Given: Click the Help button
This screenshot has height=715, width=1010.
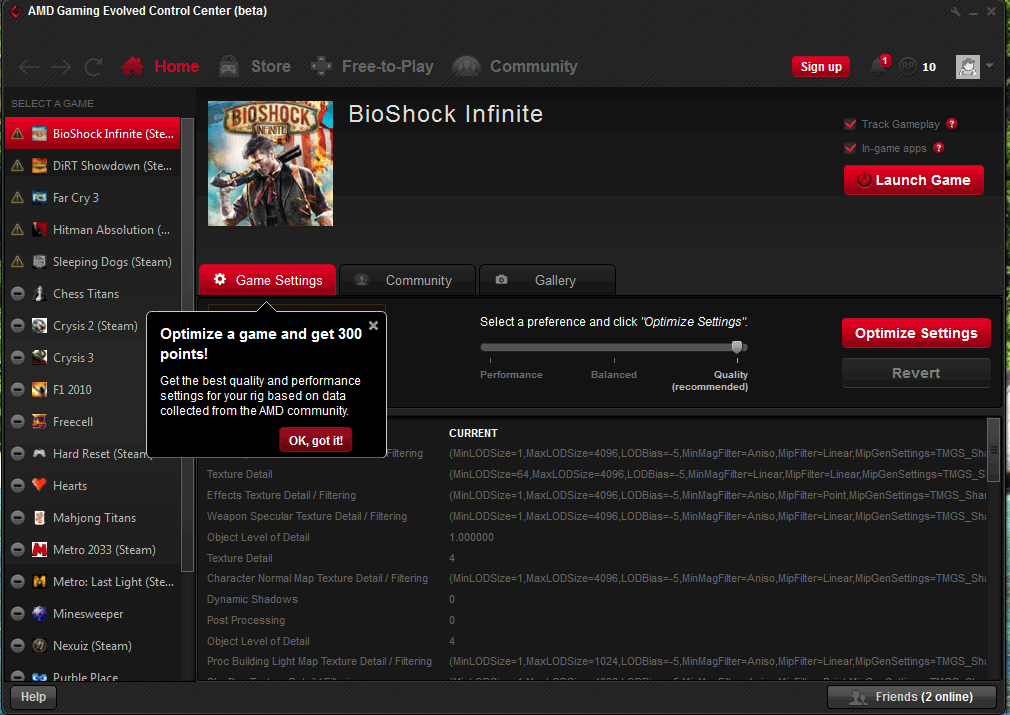Looking at the screenshot, I should tap(33, 697).
